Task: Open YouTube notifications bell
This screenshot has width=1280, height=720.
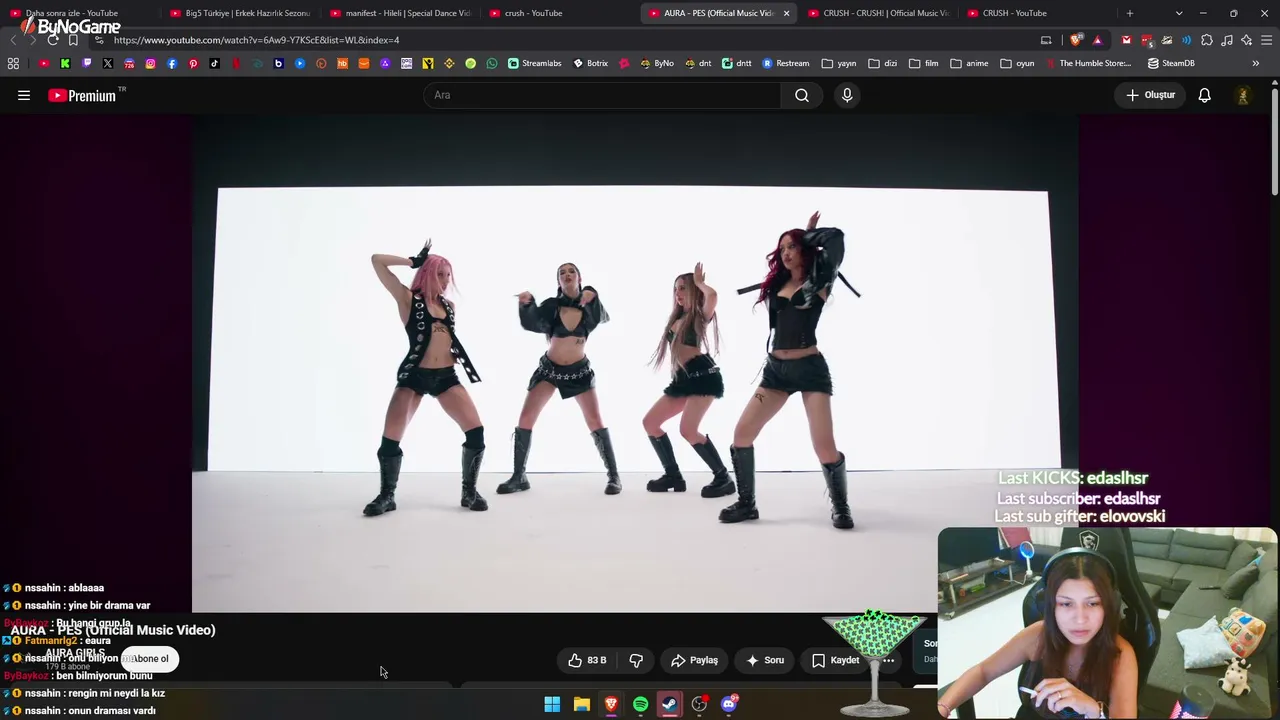Action: (1205, 95)
